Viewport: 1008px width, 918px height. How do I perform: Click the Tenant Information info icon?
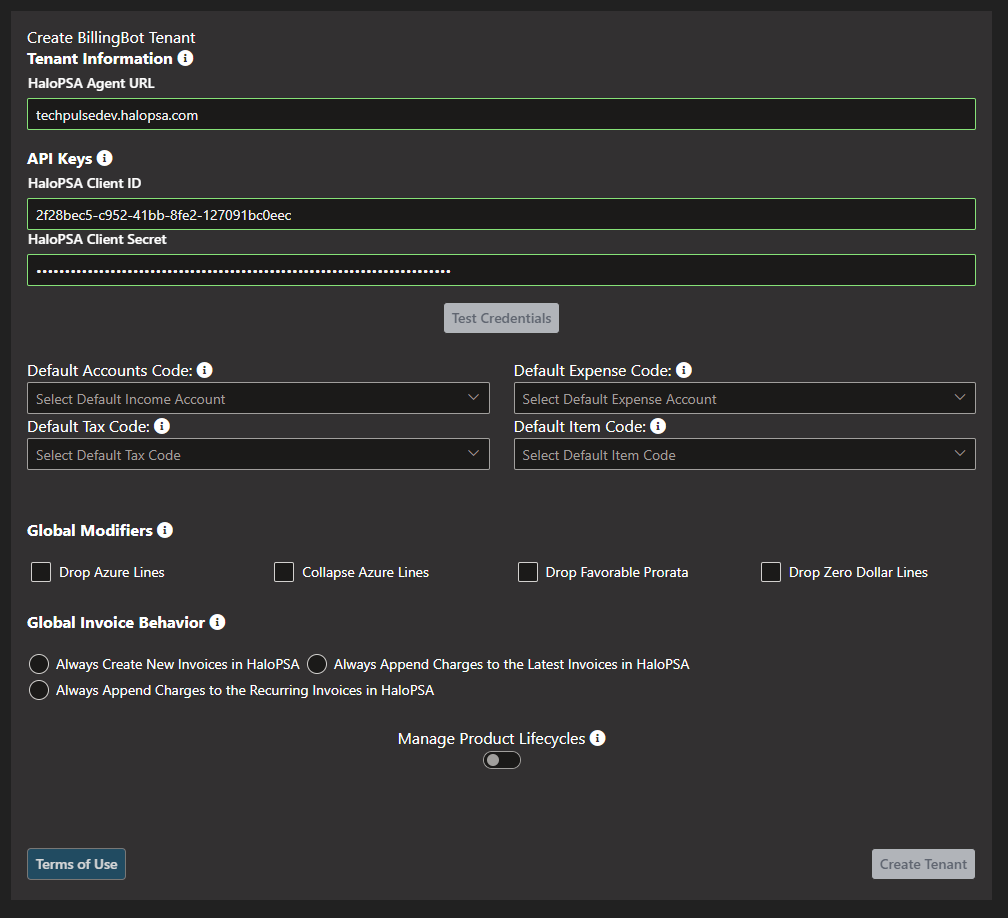click(x=185, y=58)
